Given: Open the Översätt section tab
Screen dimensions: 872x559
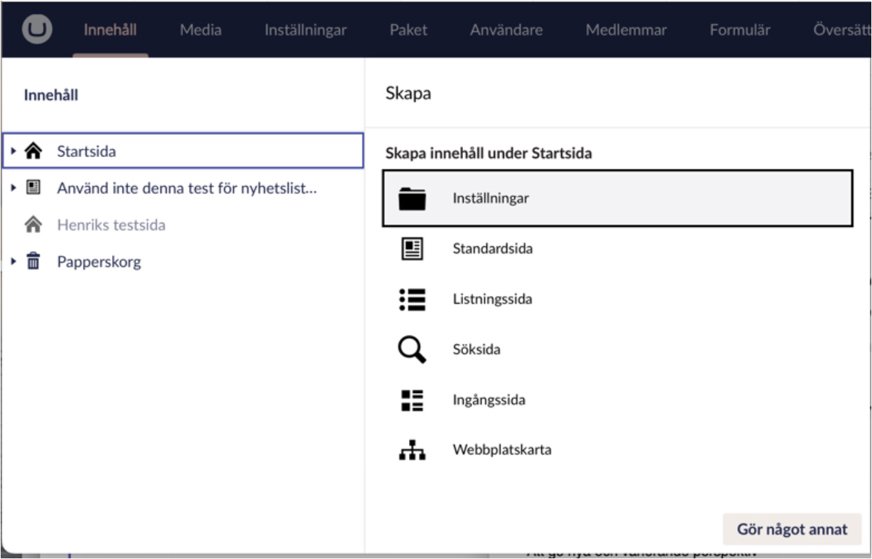Looking at the screenshot, I should pos(841,29).
